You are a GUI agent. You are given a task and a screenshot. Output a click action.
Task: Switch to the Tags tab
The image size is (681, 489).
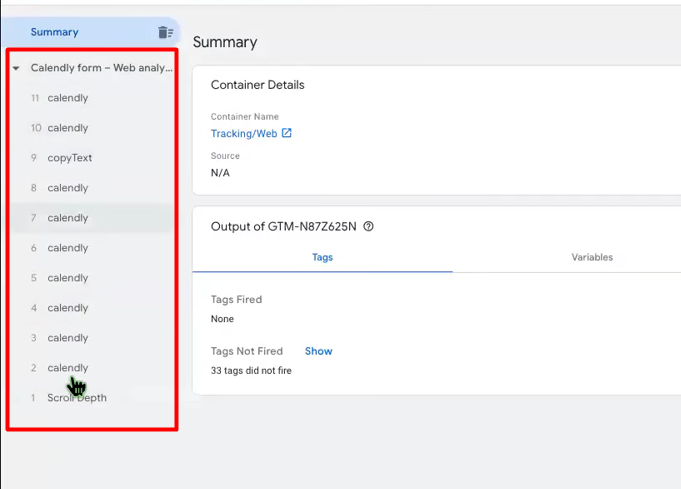pos(322,257)
